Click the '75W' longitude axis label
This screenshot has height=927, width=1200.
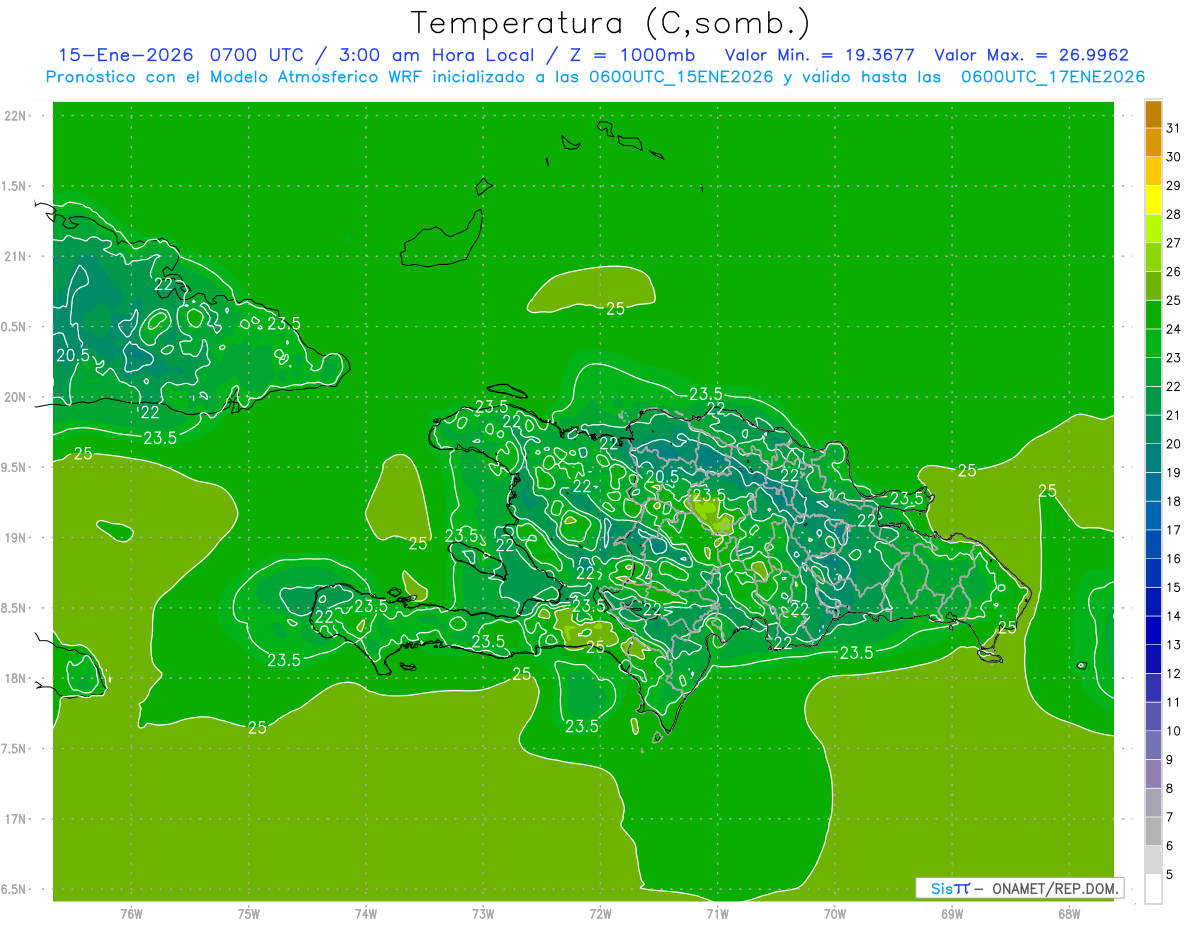[249, 914]
